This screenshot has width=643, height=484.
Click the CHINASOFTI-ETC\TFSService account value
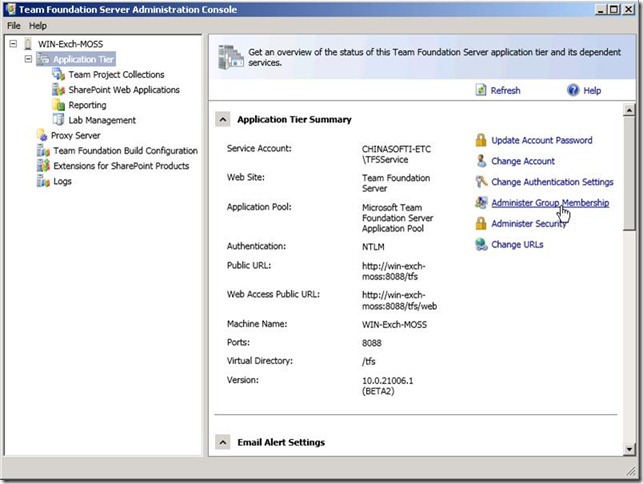(396, 154)
